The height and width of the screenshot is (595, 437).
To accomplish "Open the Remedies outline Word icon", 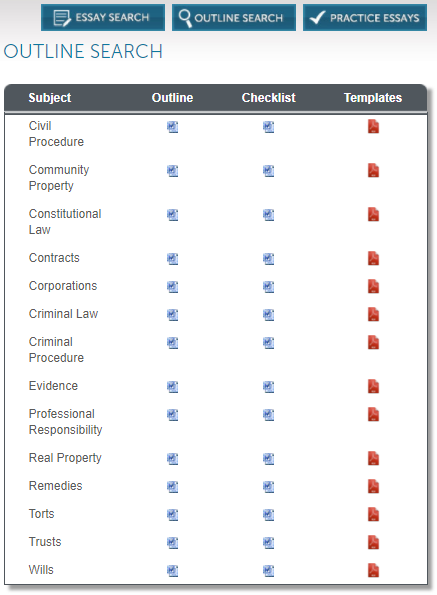I will [173, 486].
